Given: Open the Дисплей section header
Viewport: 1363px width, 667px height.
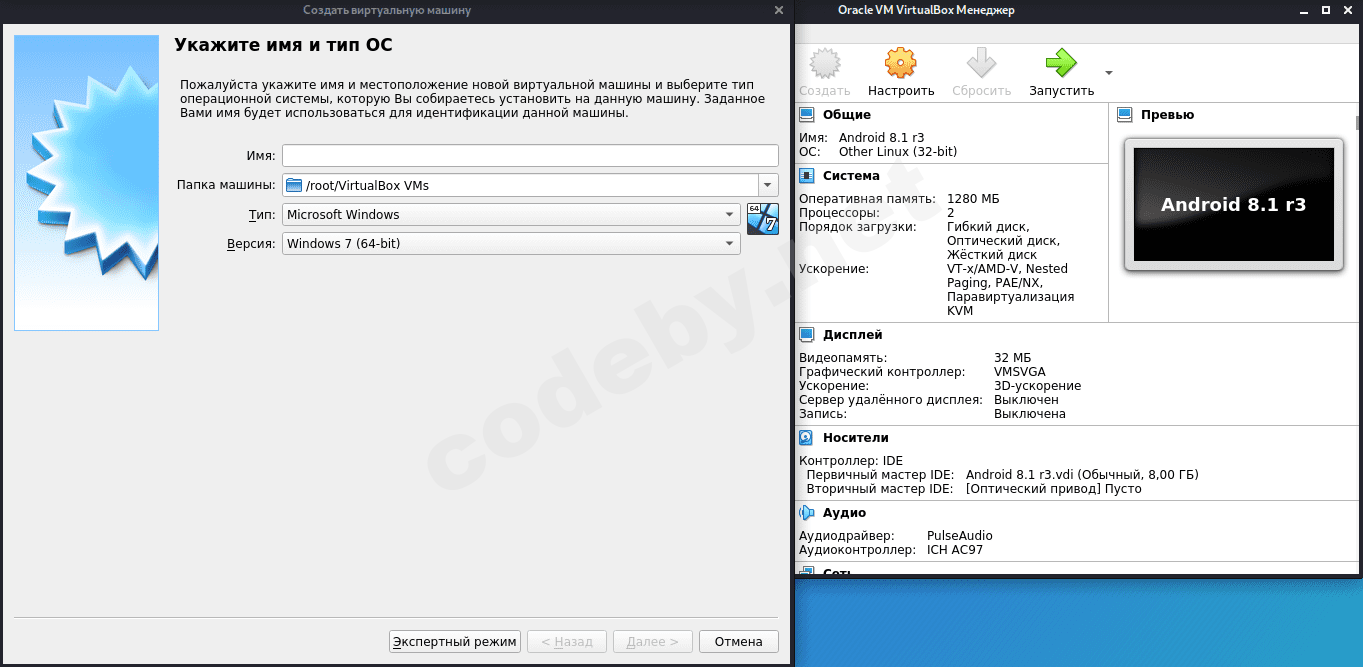Looking at the screenshot, I should 852,335.
